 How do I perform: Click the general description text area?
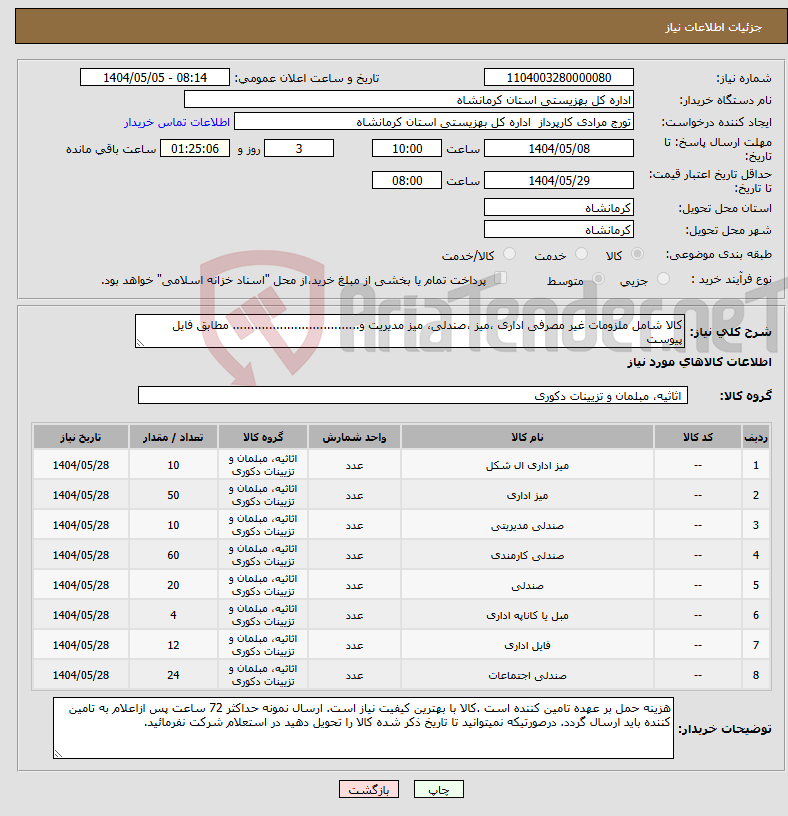(x=410, y=331)
